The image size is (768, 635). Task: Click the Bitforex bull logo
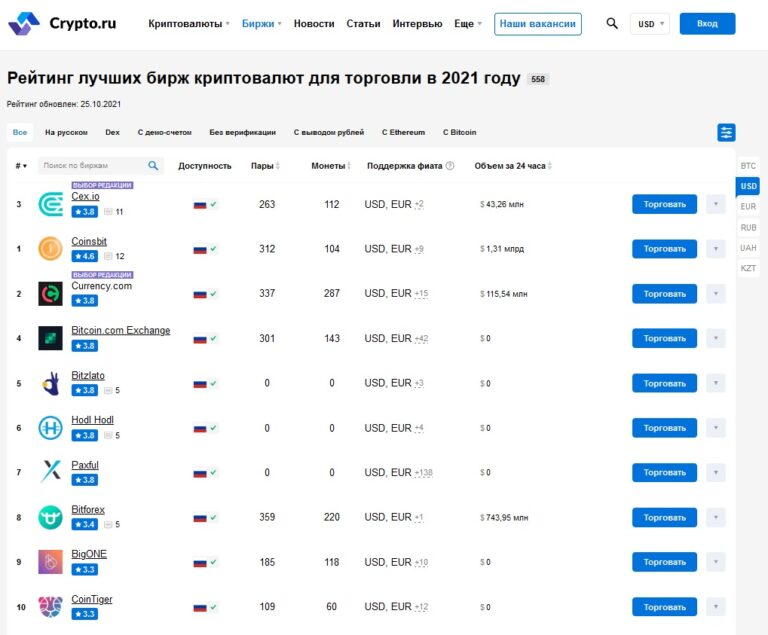tap(50, 517)
